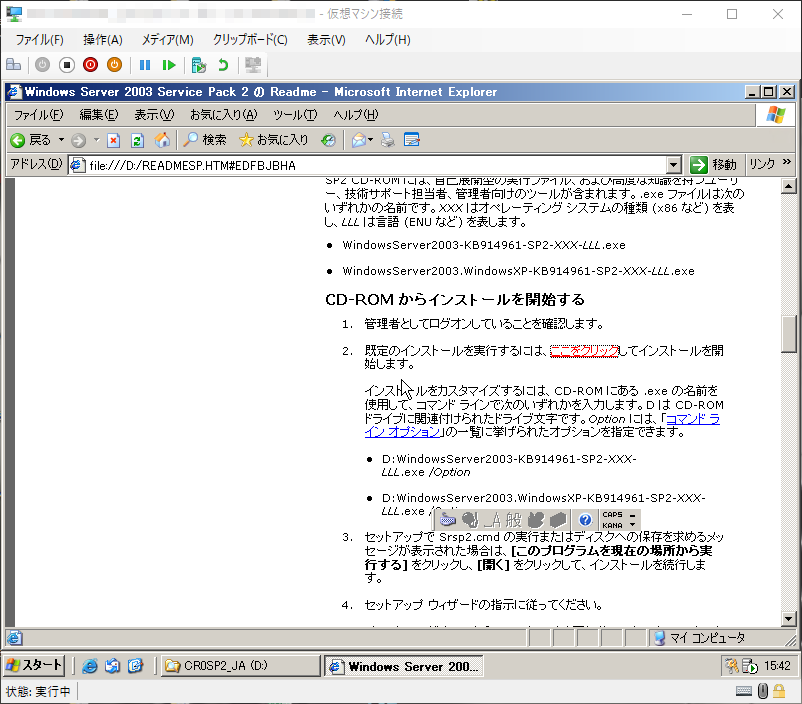
Task: Open the VM クリップボード(C) menu
Action: click(250, 39)
